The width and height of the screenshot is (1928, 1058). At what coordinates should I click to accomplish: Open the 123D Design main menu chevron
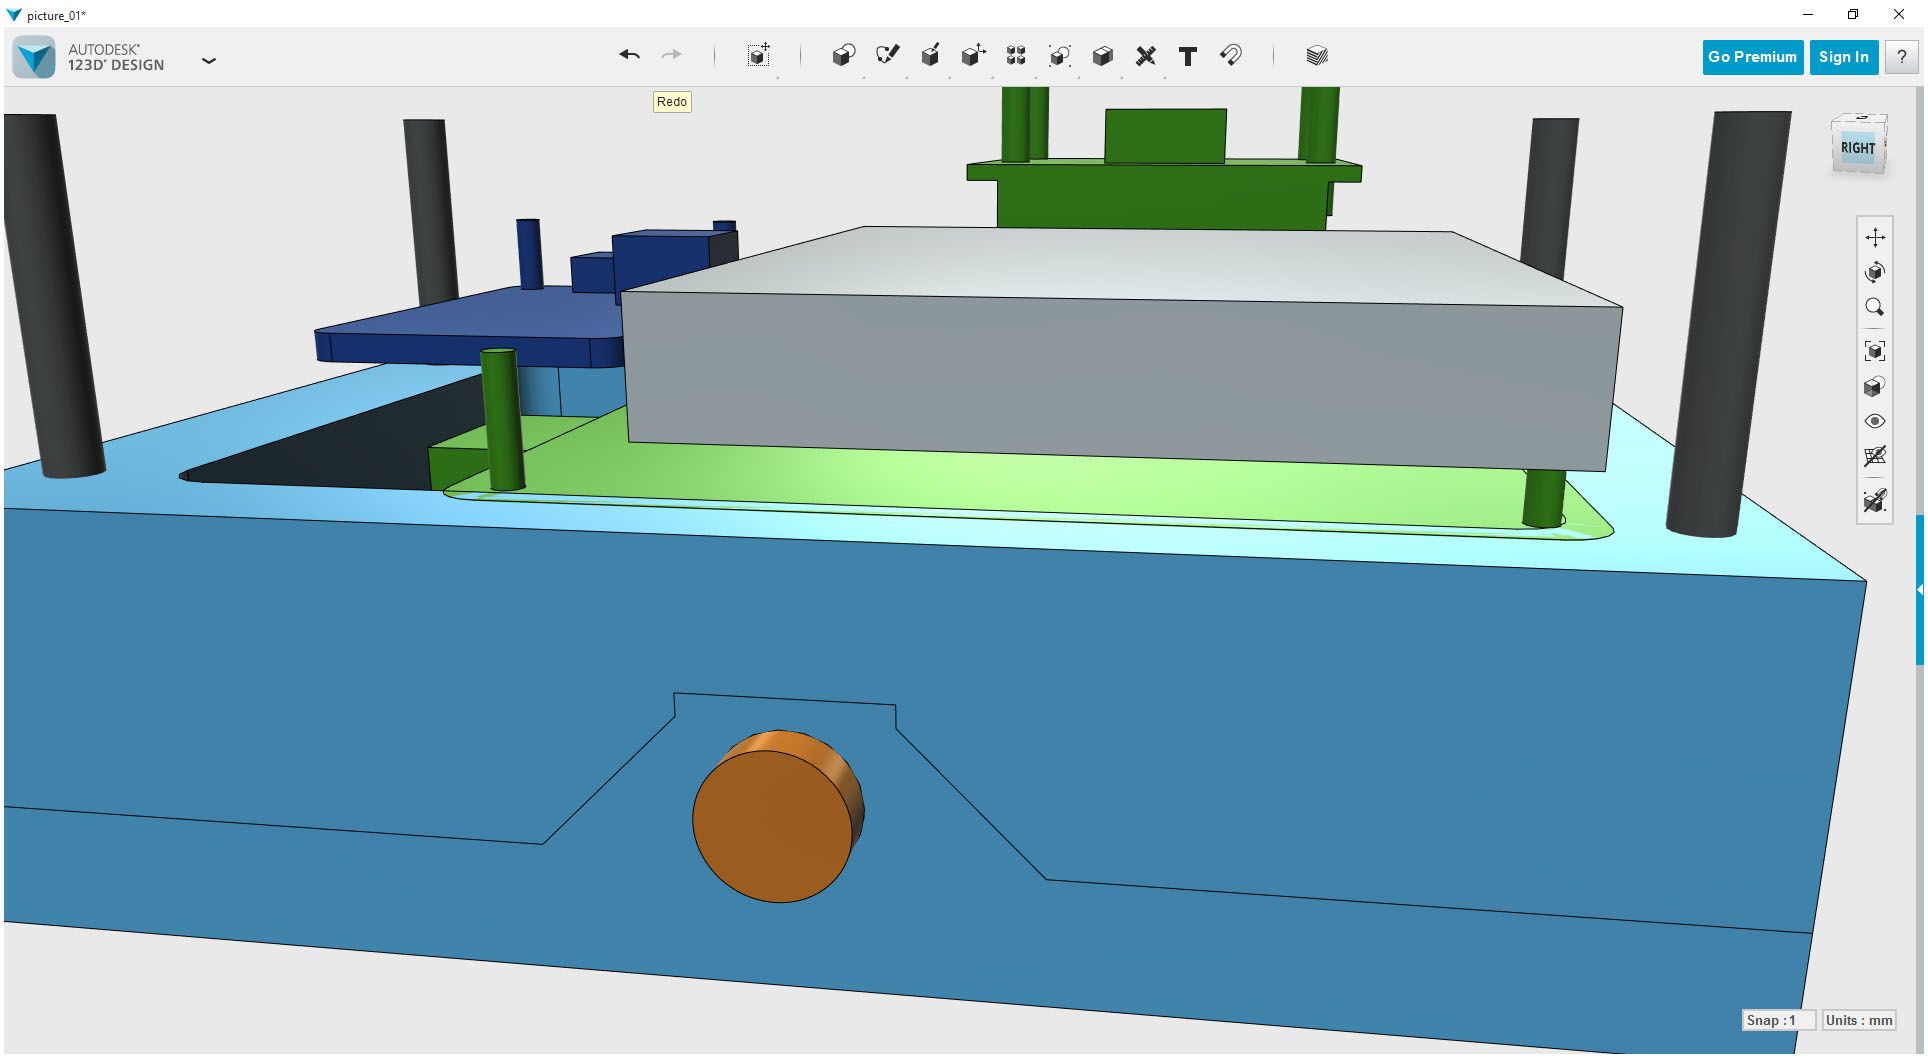209,61
